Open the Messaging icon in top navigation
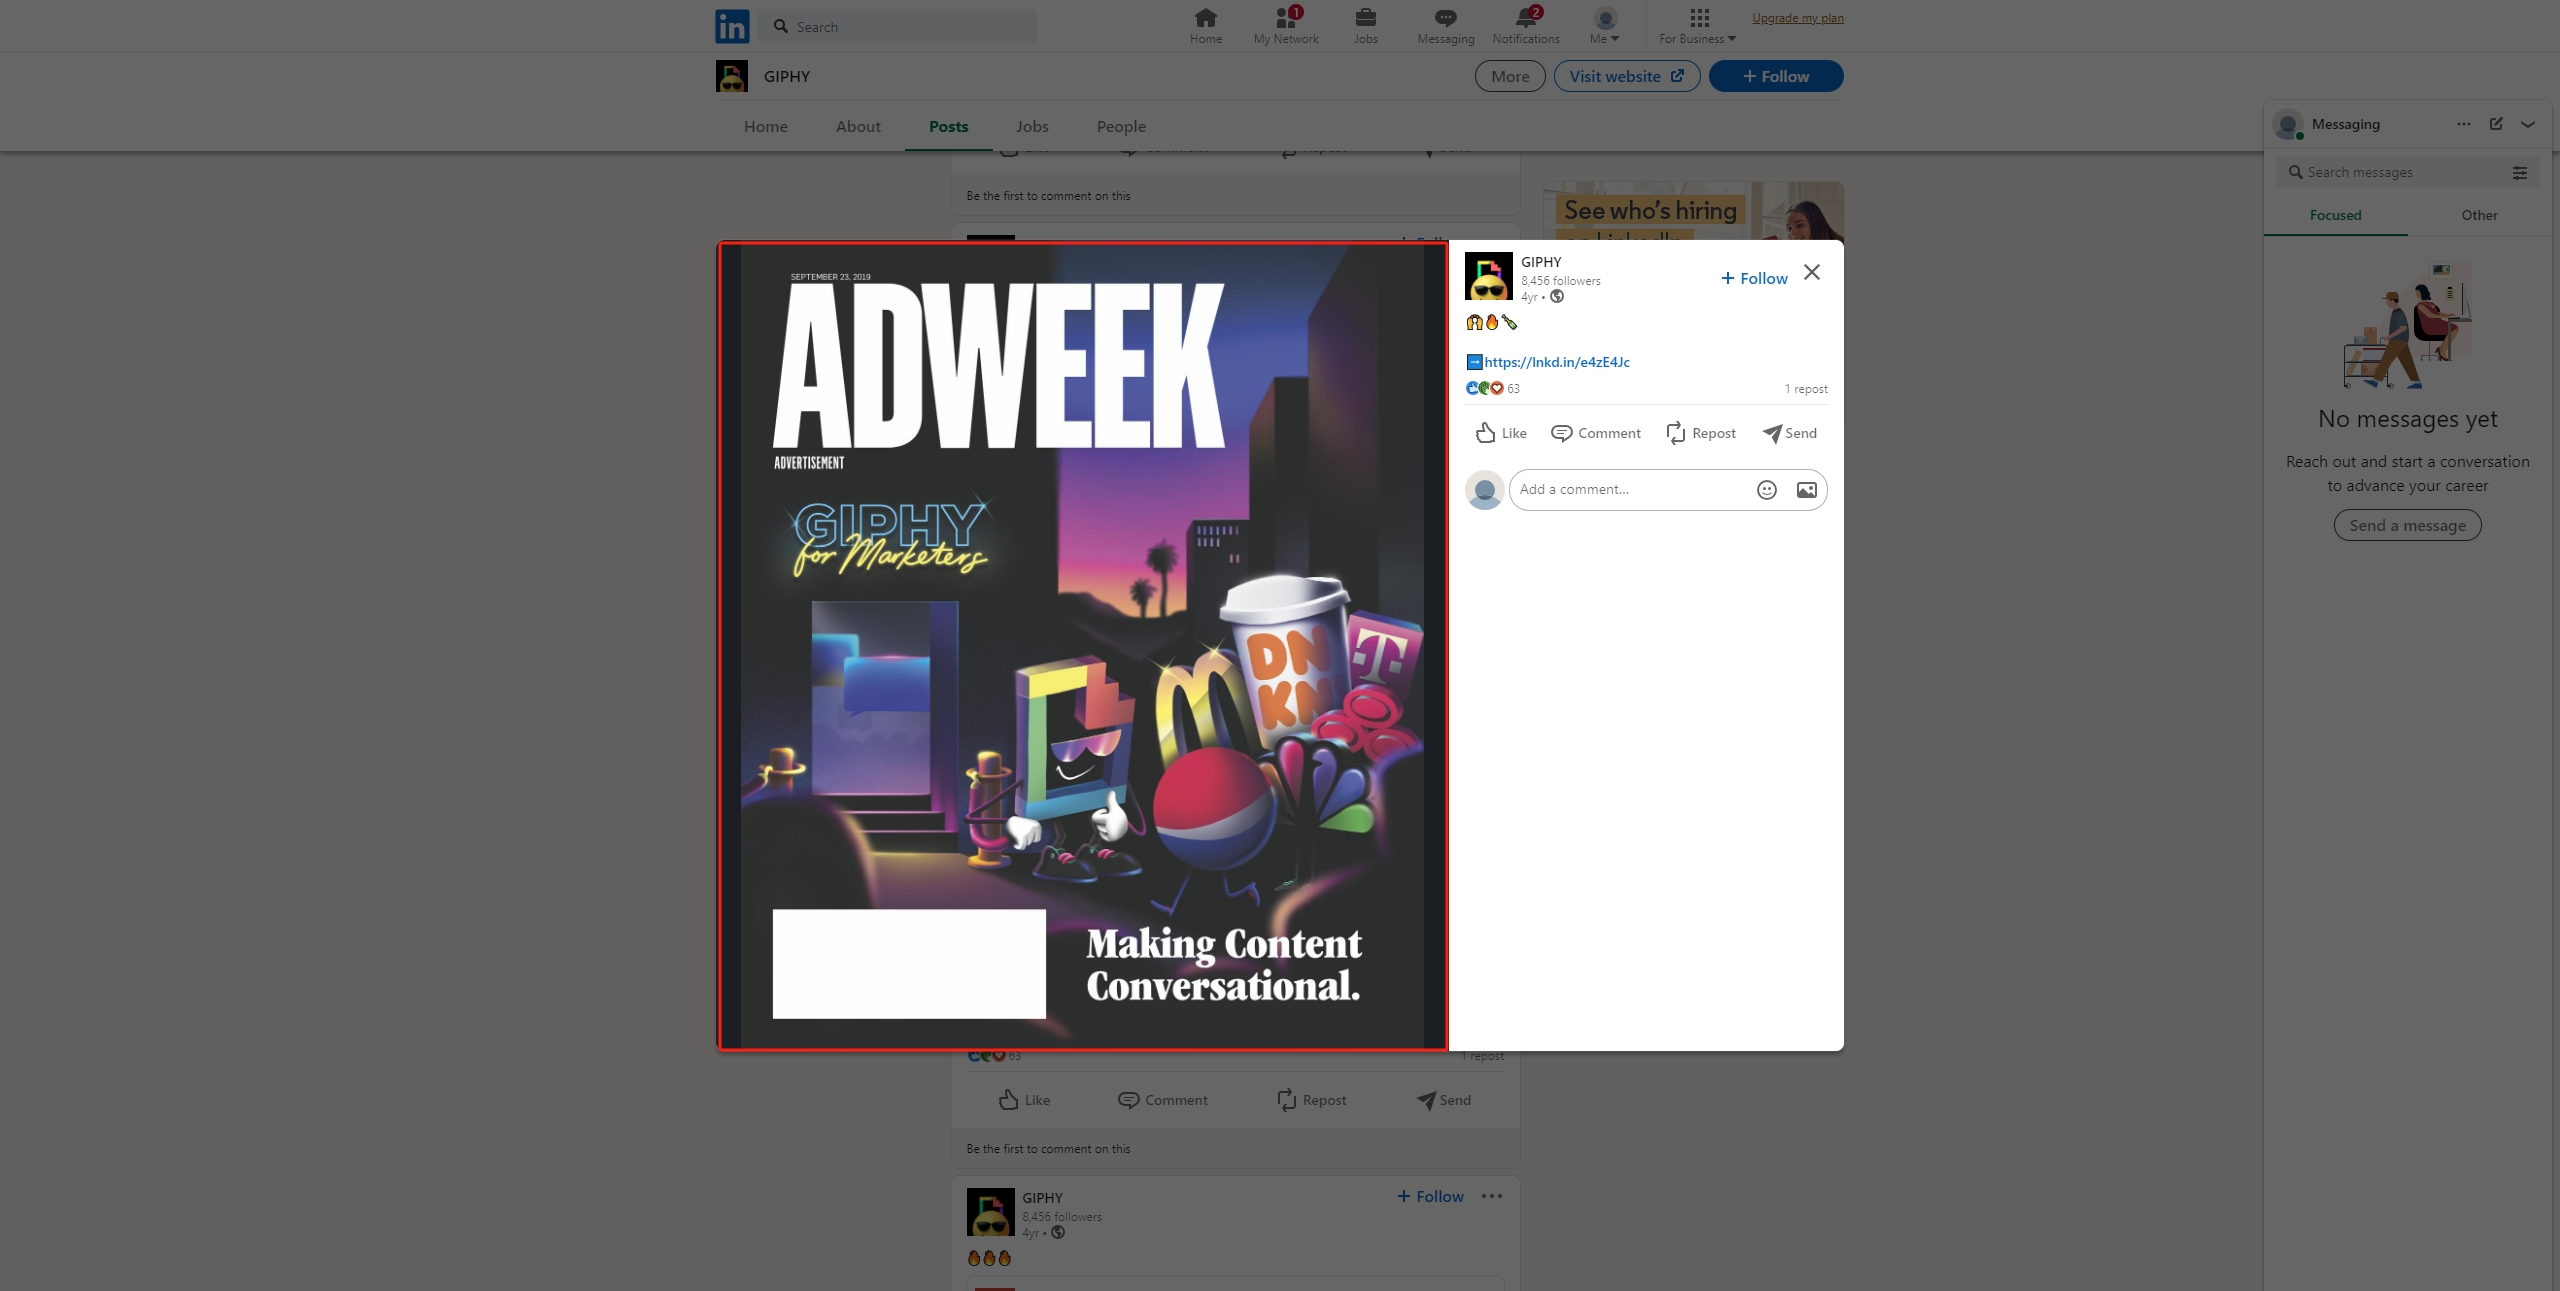Screen dimensions: 2560x1291 1446,26
